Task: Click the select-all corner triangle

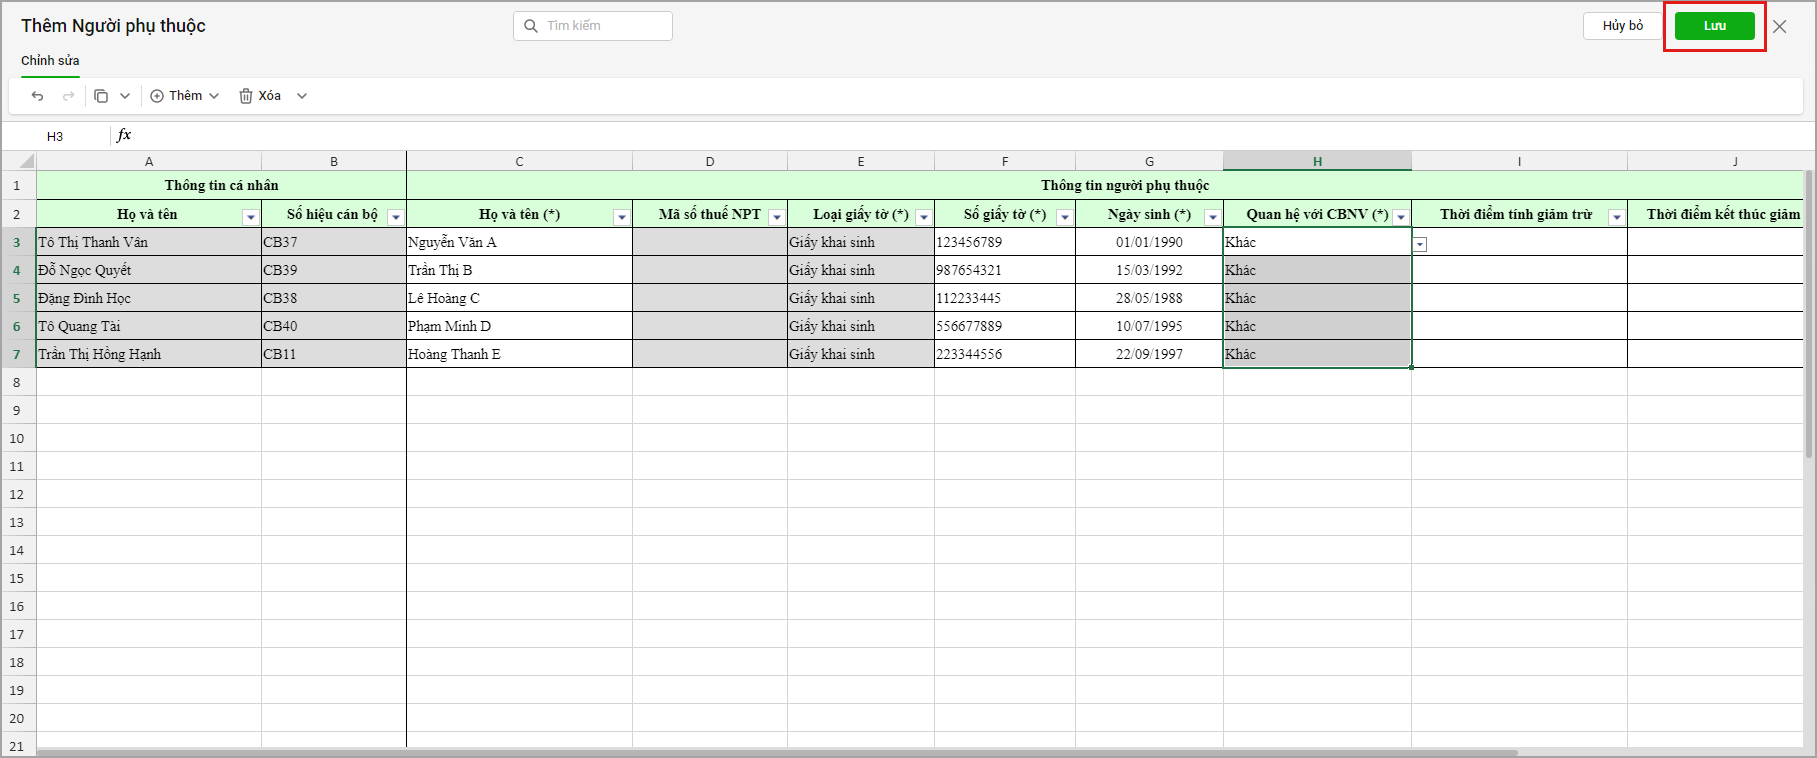Action: pyautogui.click(x=26, y=161)
